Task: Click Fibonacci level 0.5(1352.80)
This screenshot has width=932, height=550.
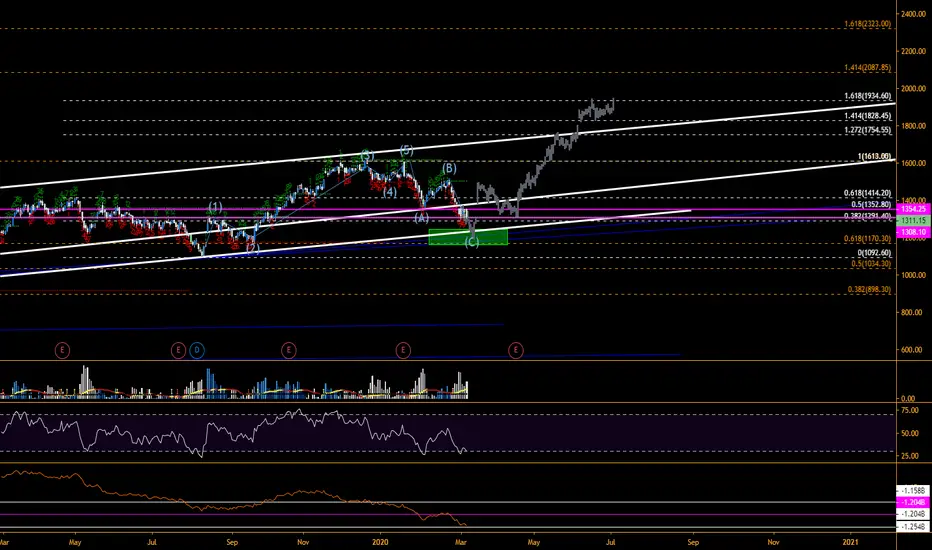Action: (871, 205)
